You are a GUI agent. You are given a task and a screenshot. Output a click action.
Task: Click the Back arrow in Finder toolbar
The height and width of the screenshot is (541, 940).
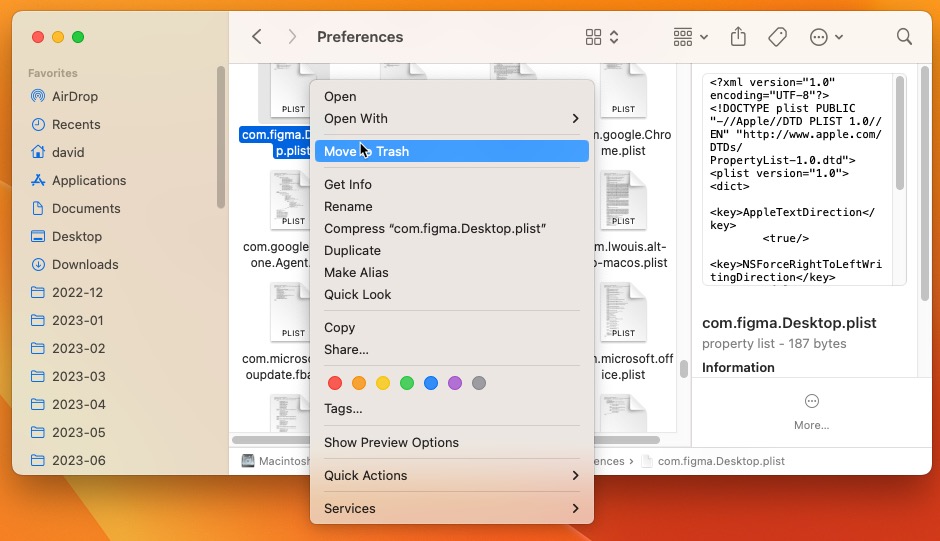[257, 37]
